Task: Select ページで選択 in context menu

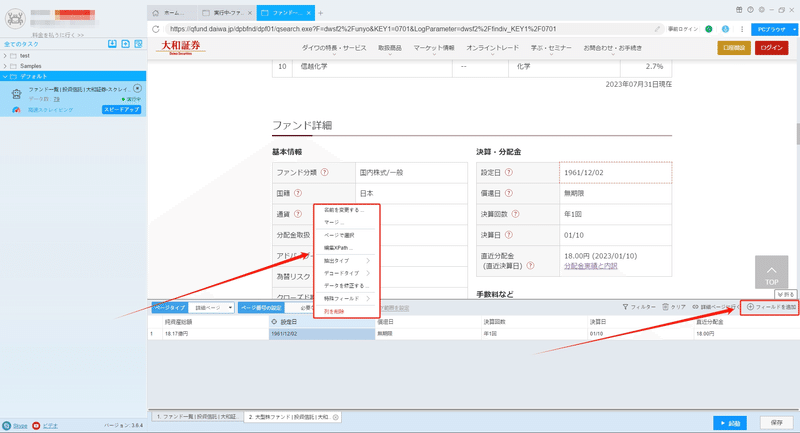Action: coord(339,235)
